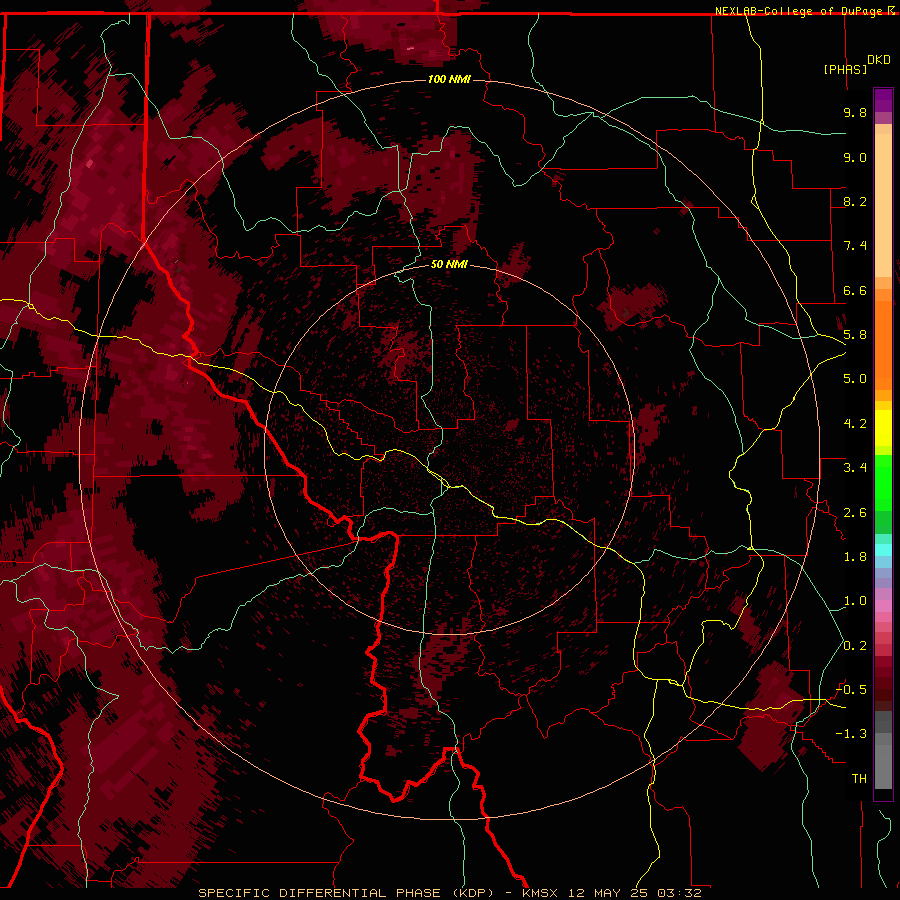Click the bright green segment of the color bar
The width and height of the screenshot is (900, 900).
coord(883,482)
